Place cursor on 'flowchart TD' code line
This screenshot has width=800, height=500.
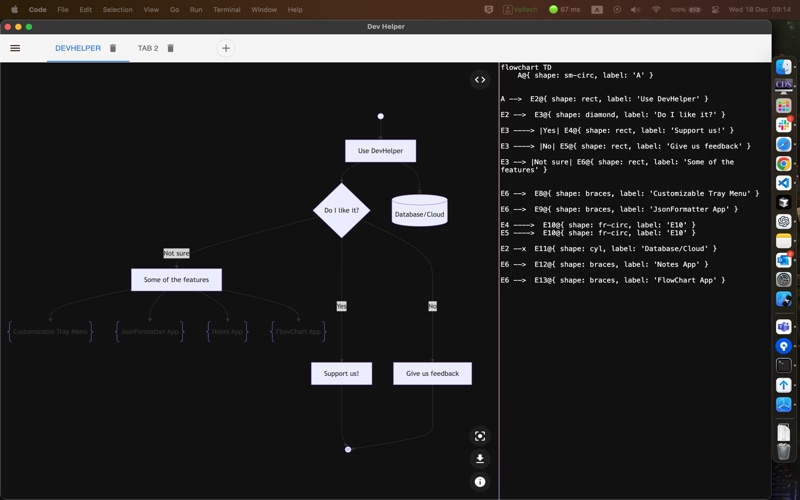click(x=526, y=67)
